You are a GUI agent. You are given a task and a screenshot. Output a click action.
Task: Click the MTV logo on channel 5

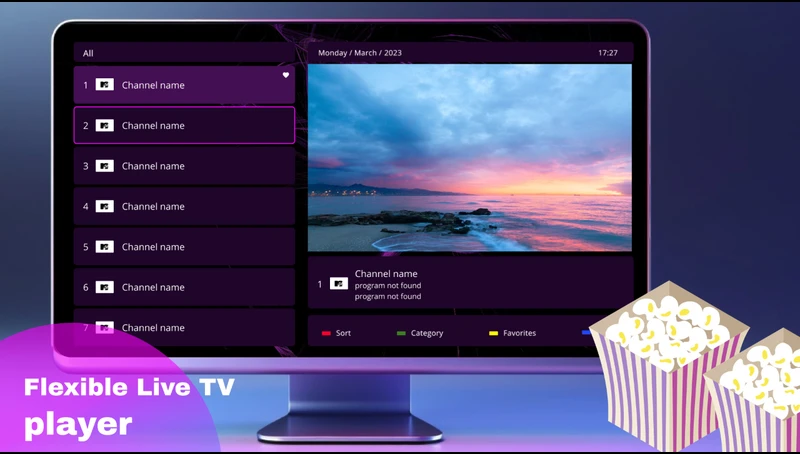point(105,246)
